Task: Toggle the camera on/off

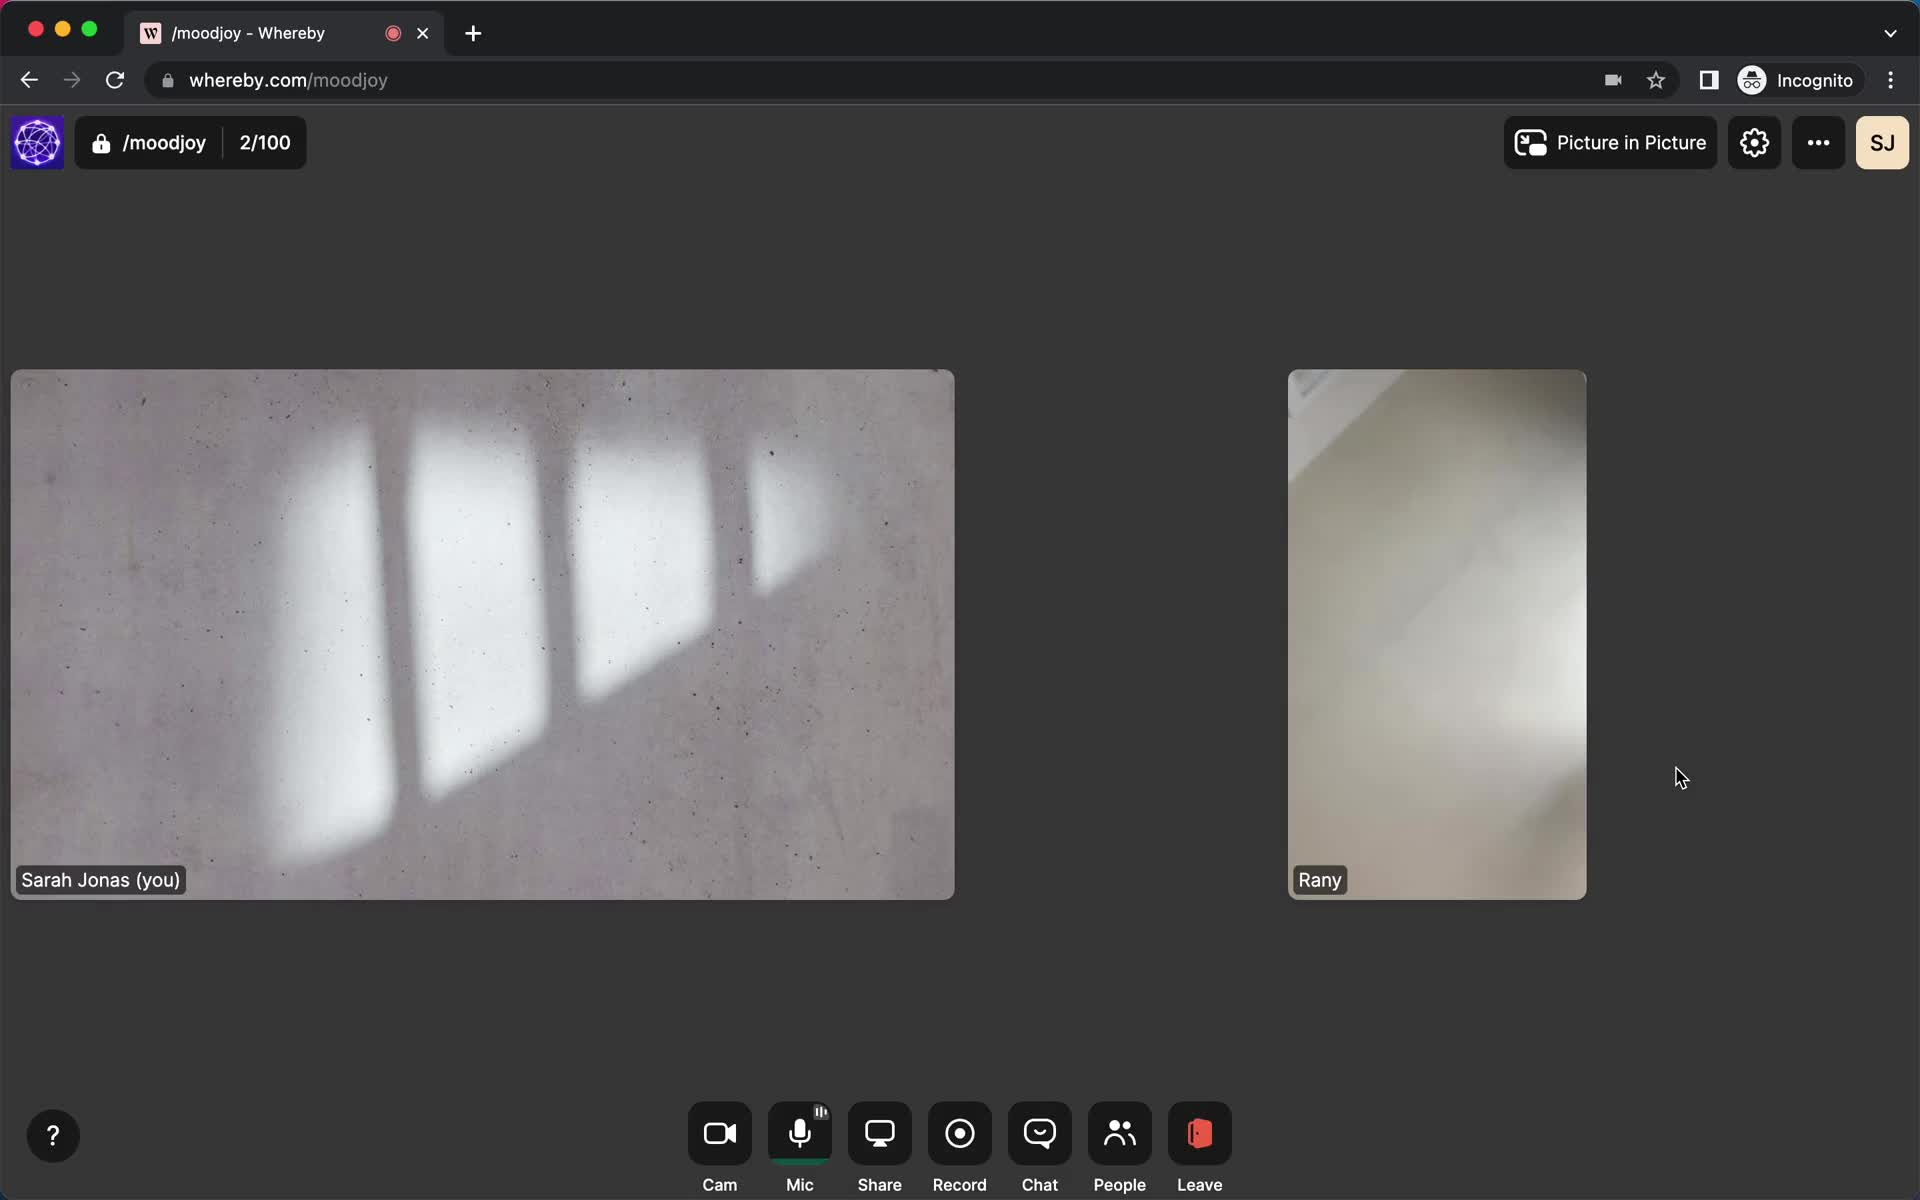Action: point(719,1134)
